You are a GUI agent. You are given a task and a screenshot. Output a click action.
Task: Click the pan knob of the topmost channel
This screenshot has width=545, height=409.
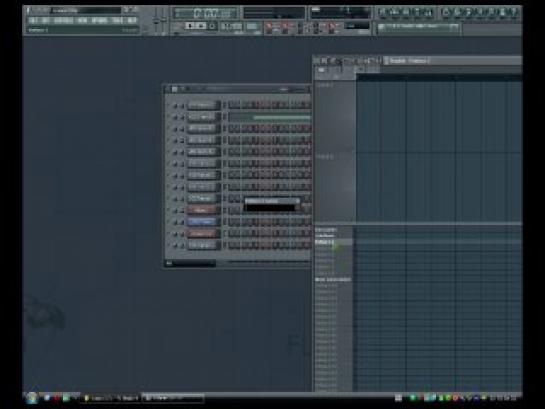tap(176, 105)
